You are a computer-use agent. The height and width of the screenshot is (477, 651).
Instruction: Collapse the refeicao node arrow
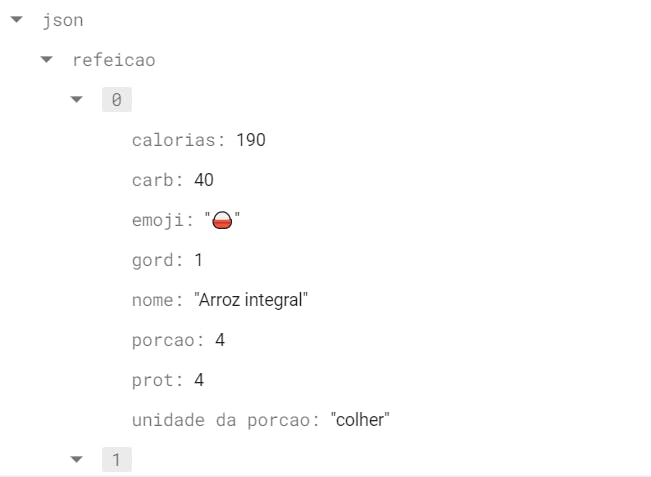click(47, 60)
